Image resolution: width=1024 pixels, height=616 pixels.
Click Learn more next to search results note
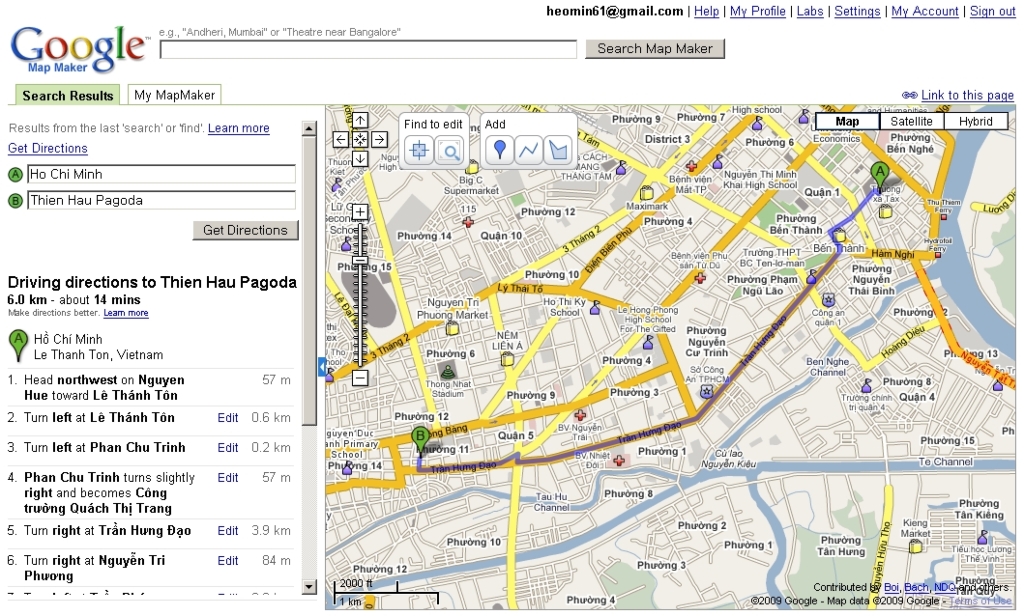pos(238,128)
